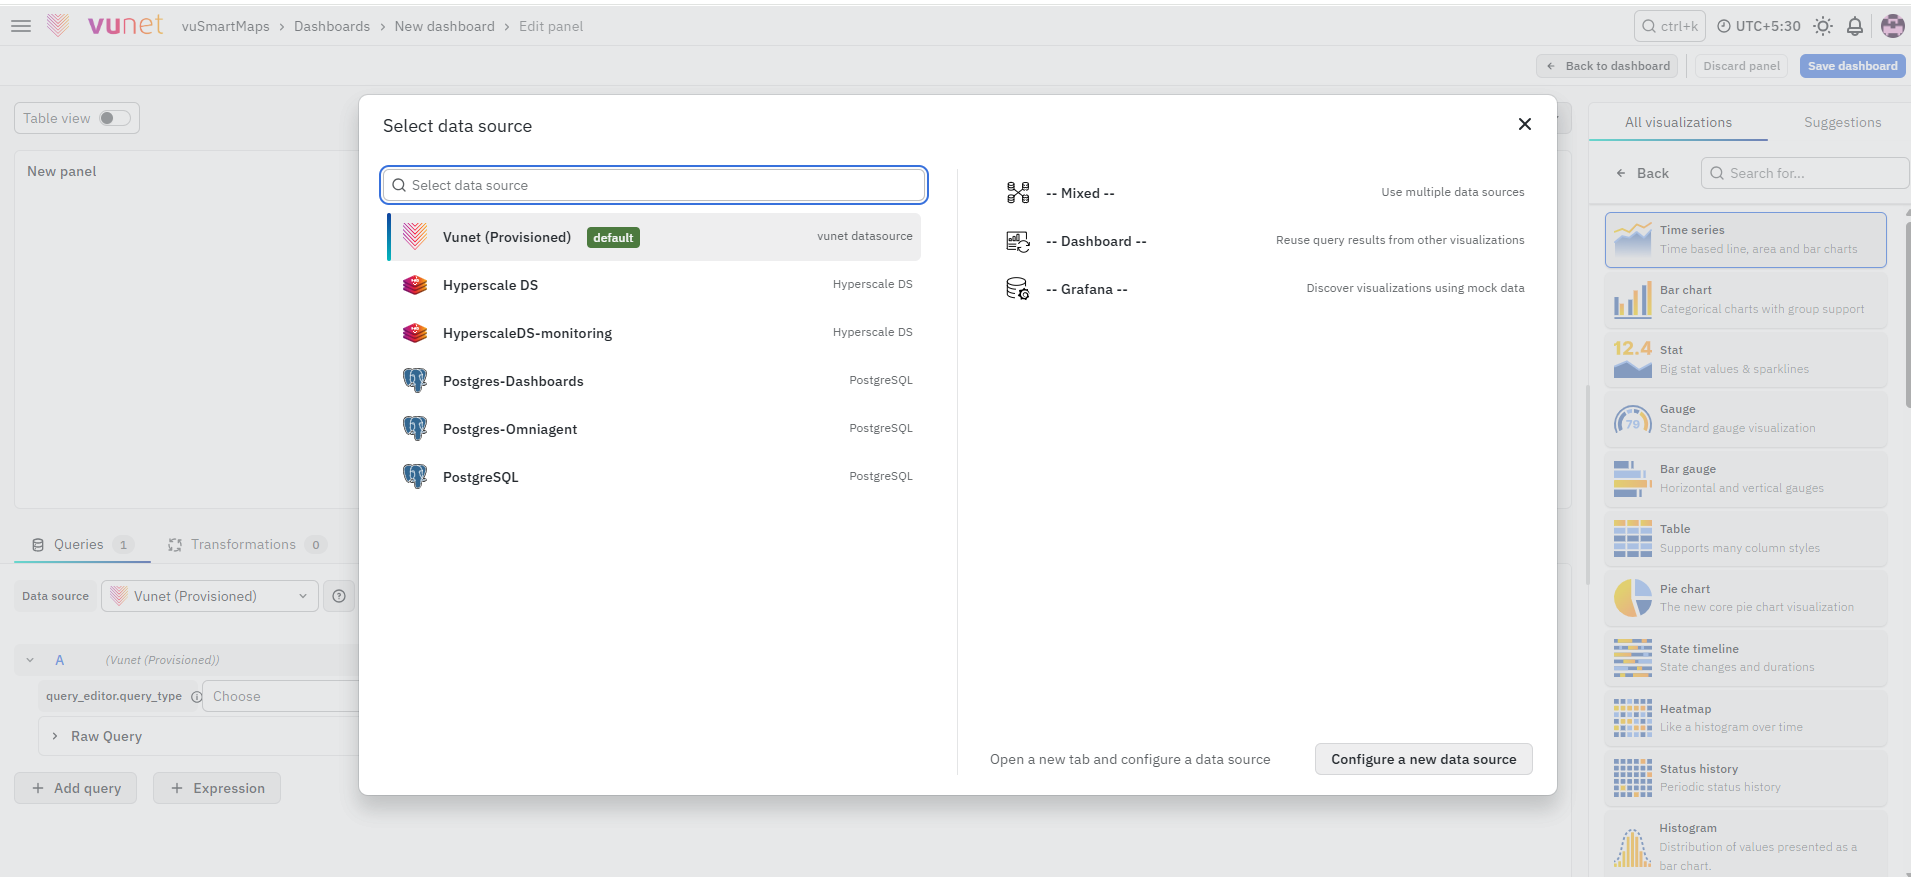Open UTC+5:30 time zone picker
The width and height of the screenshot is (1911, 877).
coord(1758,26)
